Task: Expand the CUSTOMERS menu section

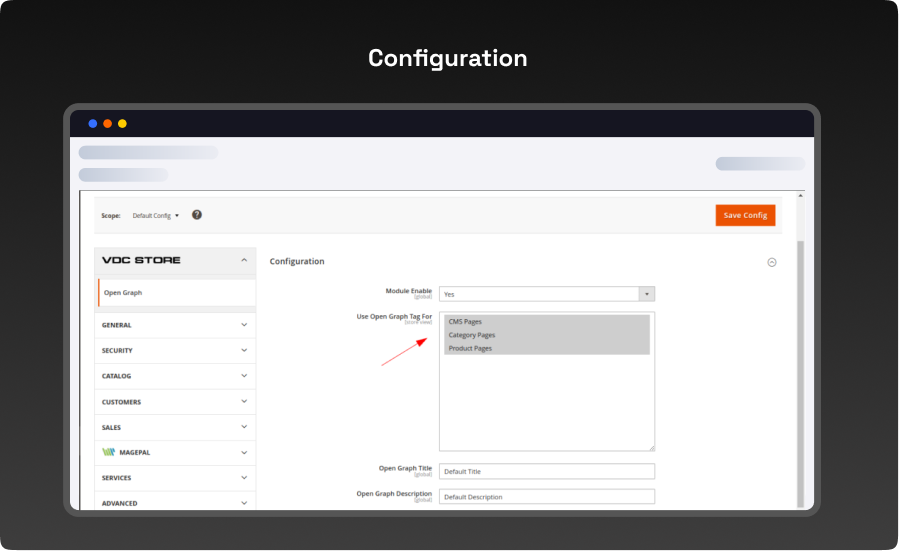Action: click(175, 402)
